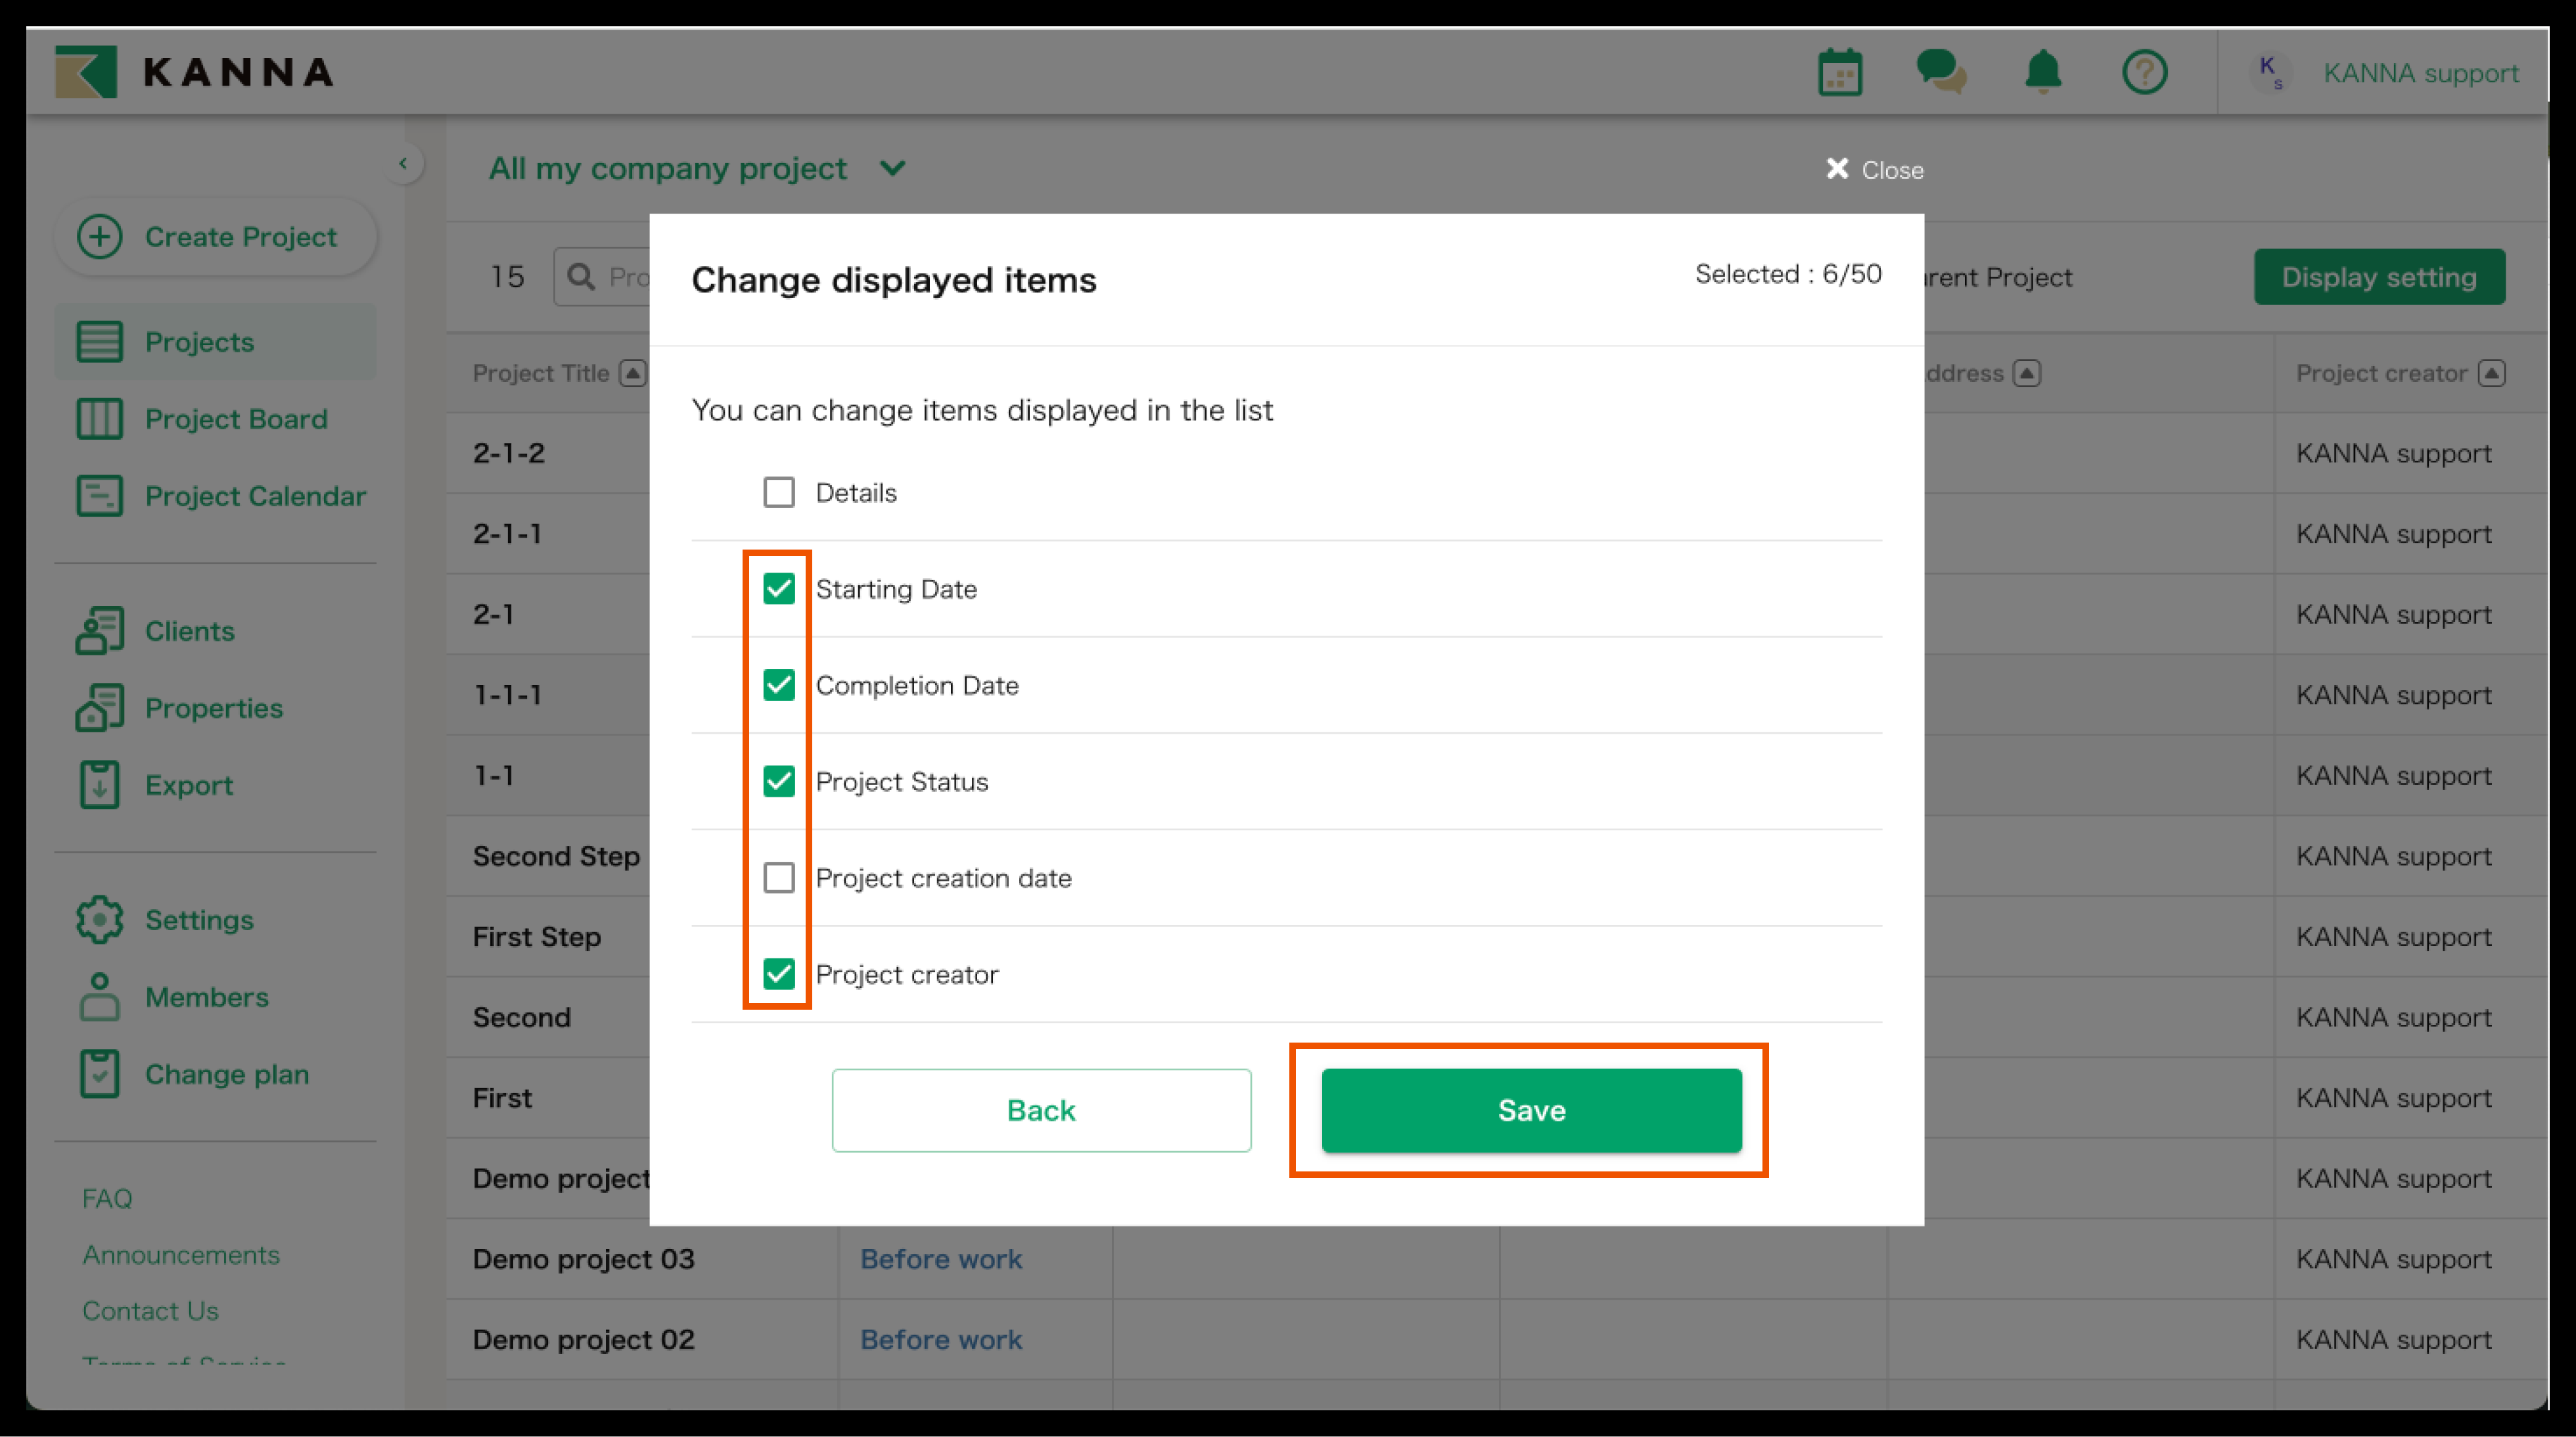Image resolution: width=2576 pixels, height=1437 pixels.
Task: Uncheck the Starting Date checkbox
Action: click(x=779, y=589)
